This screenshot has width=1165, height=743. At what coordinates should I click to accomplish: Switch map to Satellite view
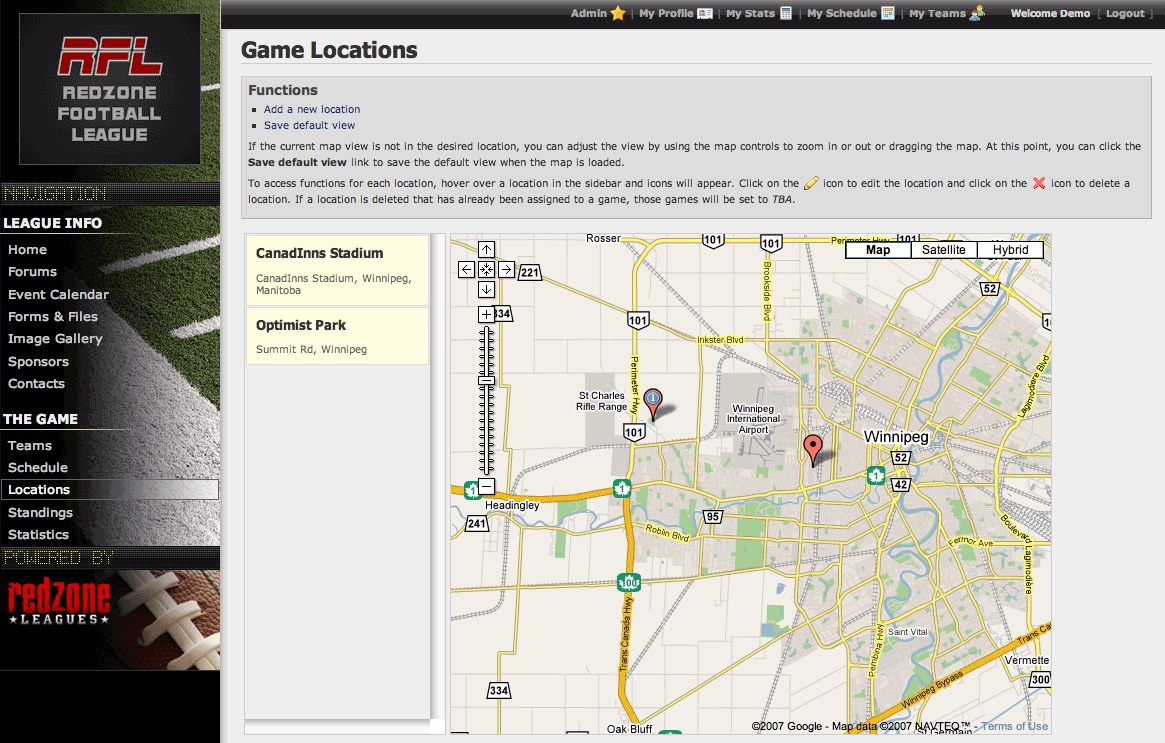(x=944, y=250)
